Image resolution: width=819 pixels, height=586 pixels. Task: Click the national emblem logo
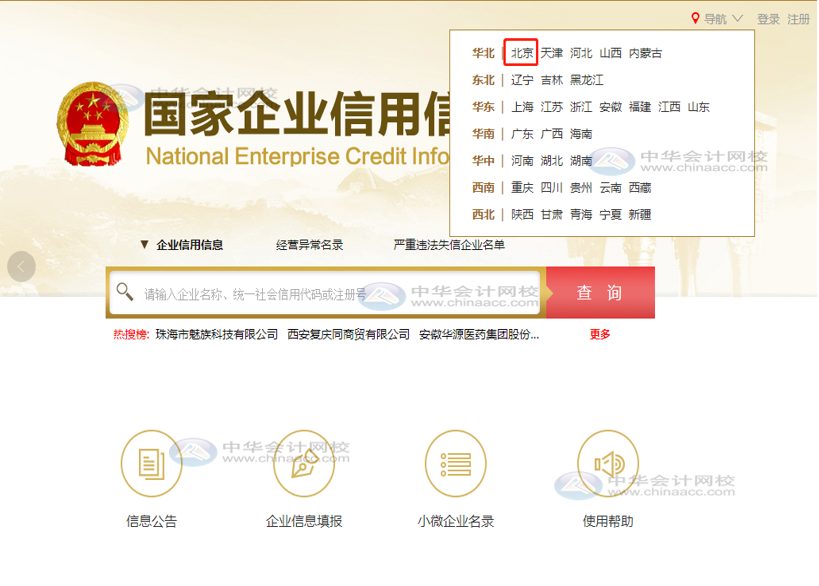[x=92, y=124]
